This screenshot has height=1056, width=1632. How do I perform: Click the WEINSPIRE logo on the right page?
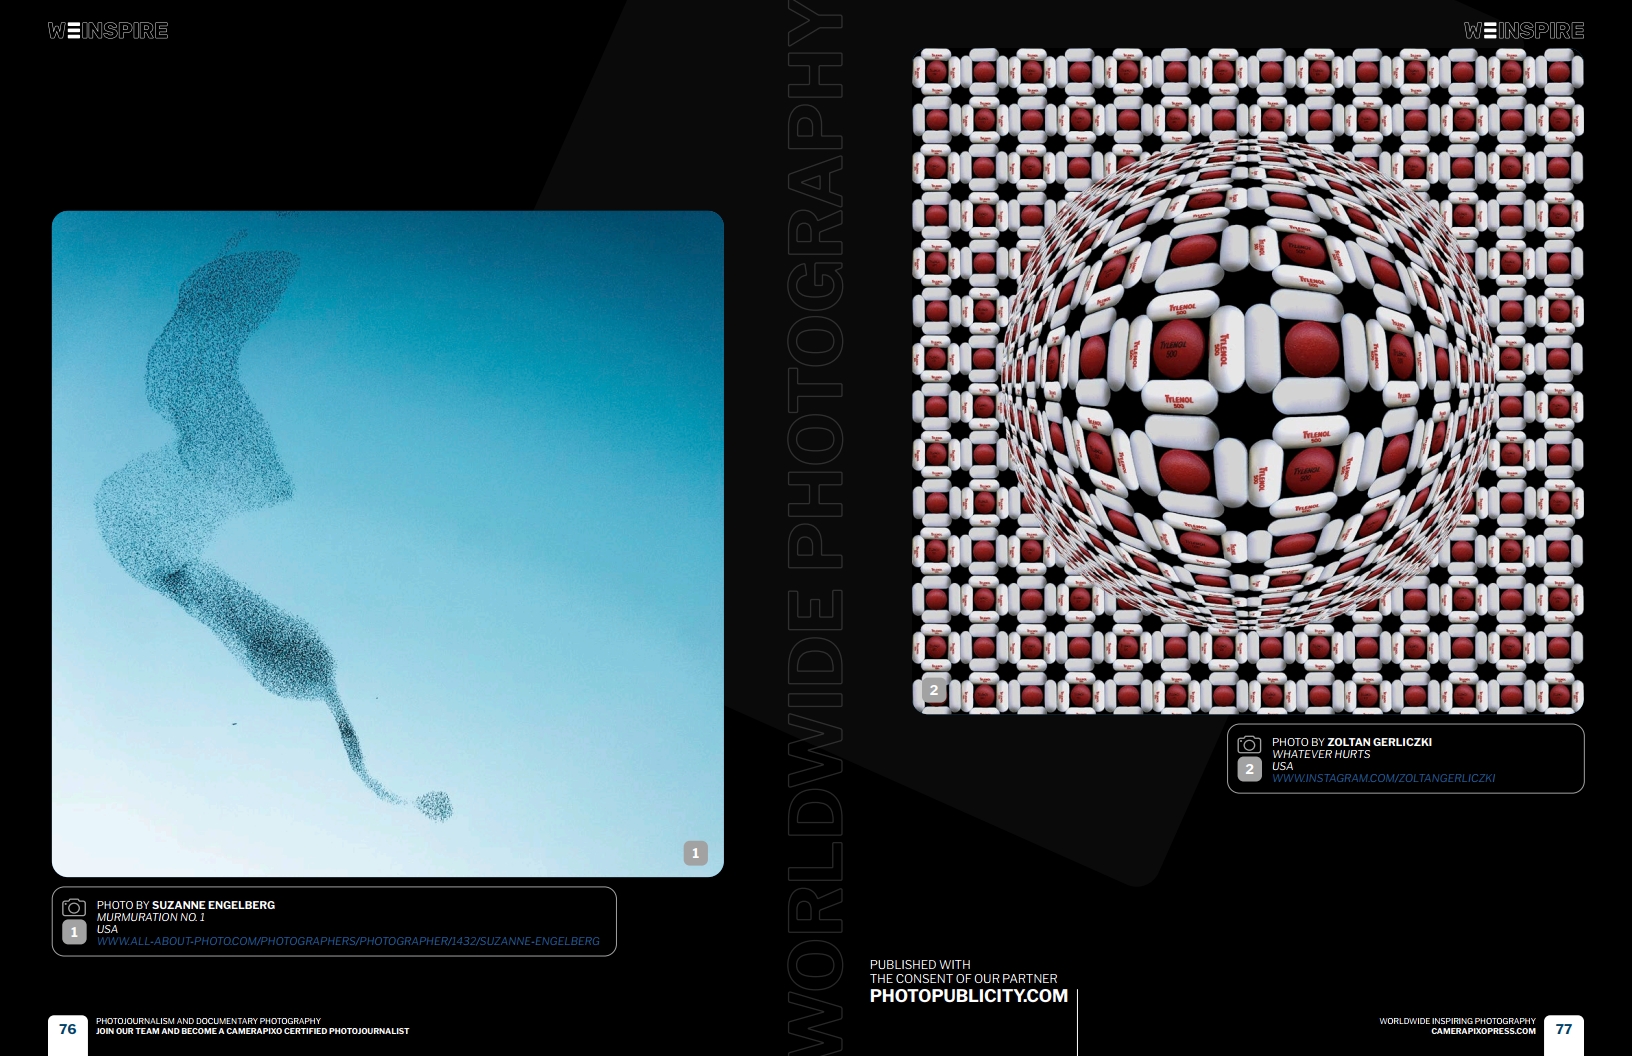point(1524,31)
